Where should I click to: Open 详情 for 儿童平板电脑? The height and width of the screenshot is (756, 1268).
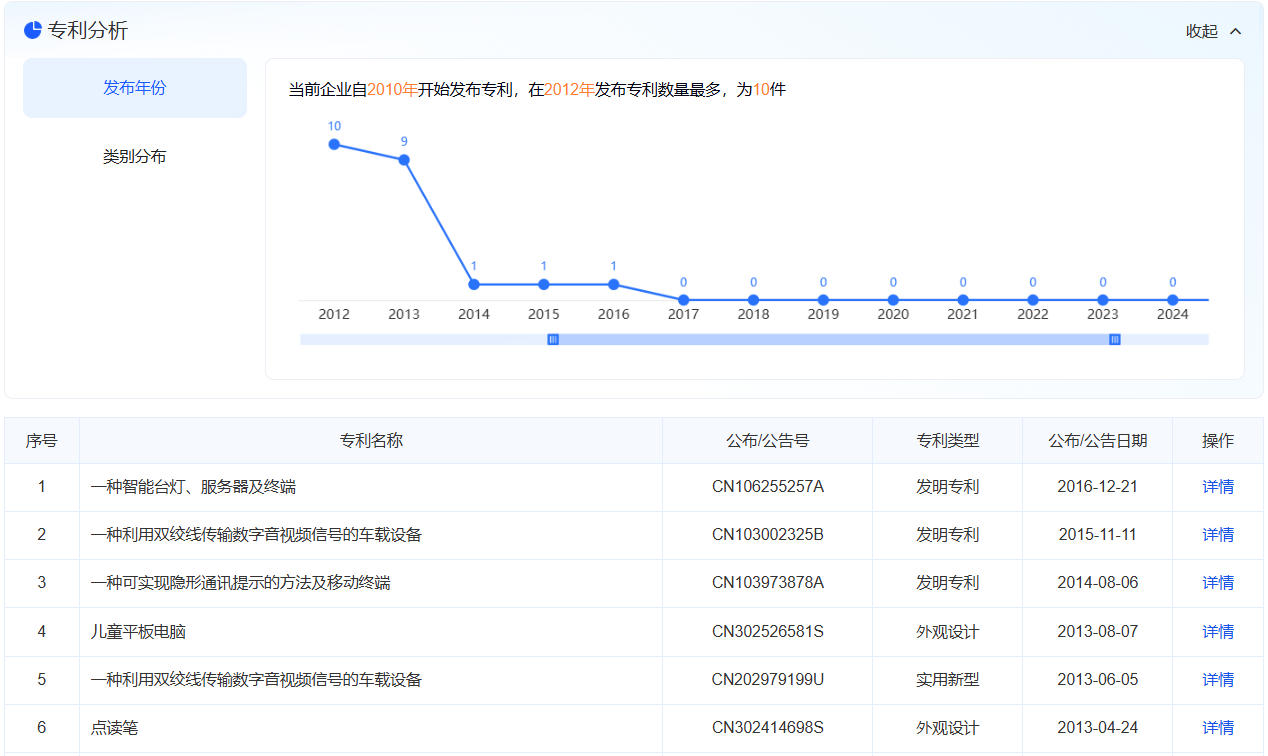pyautogui.click(x=1217, y=632)
